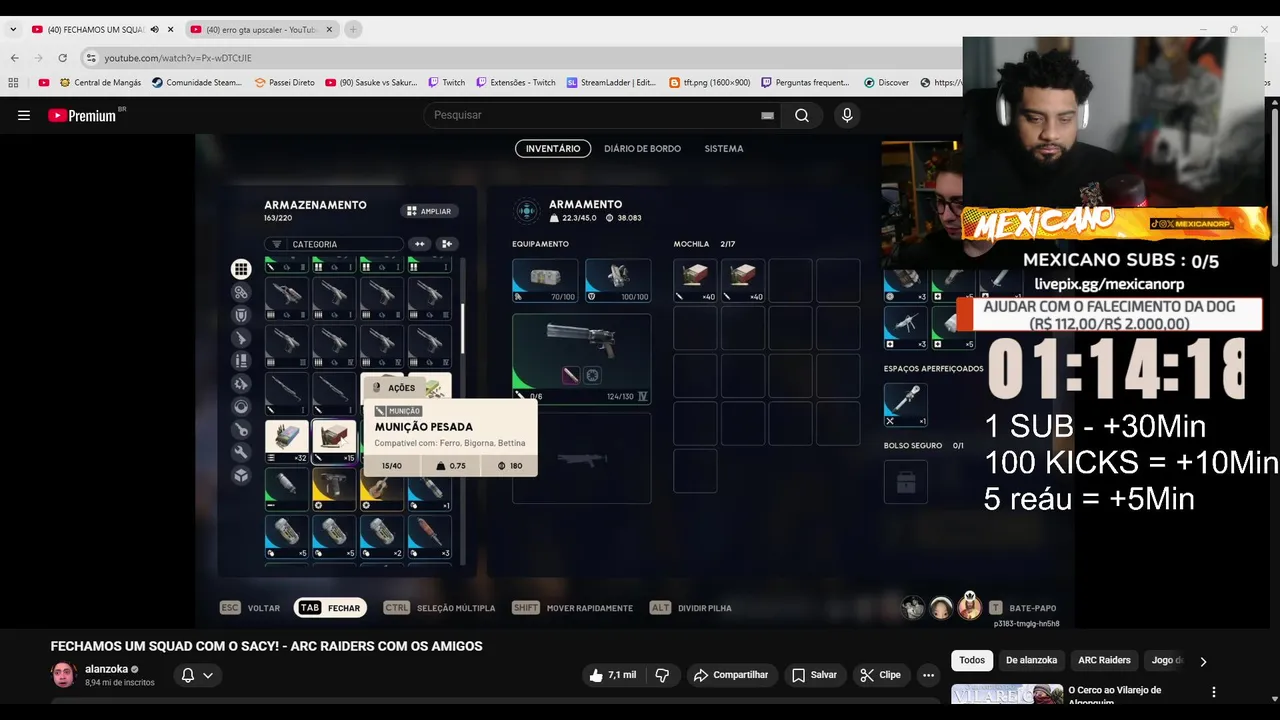Screen dimensions: 1280x720
Task: Click the auto-sort arrows button beside CATEGORIA
Action: [420, 244]
